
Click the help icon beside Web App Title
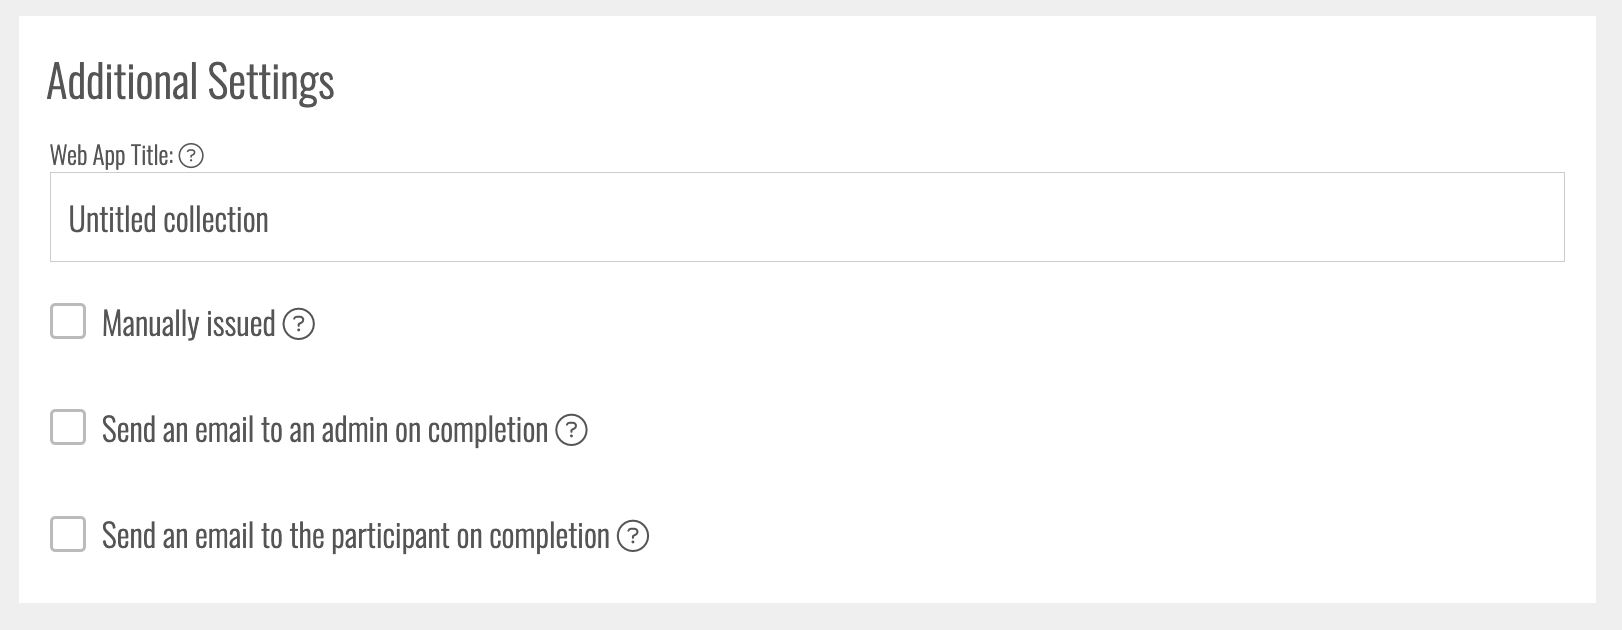[x=191, y=156]
